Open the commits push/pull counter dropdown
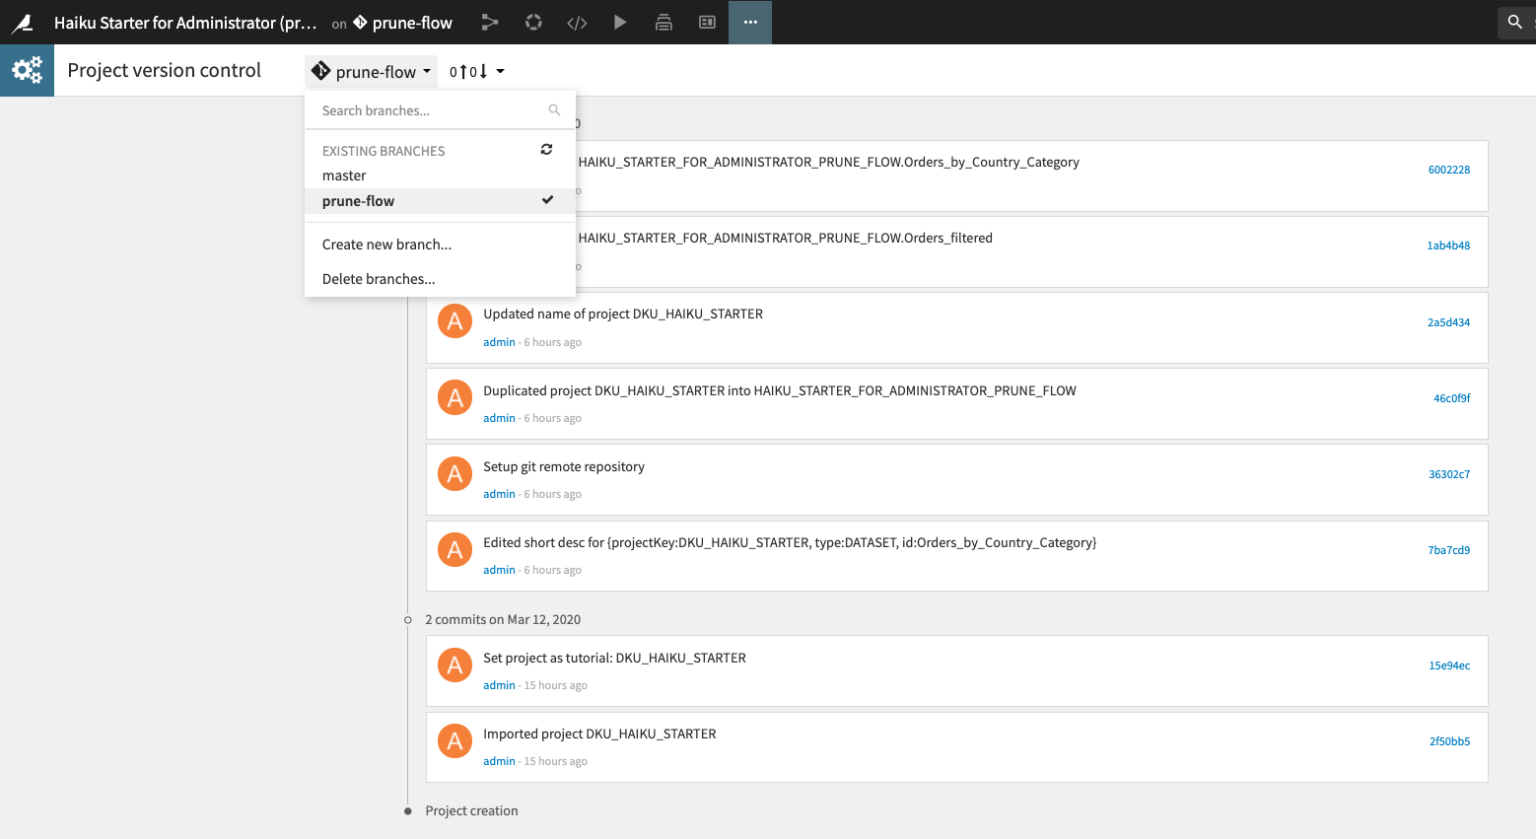 click(x=476, y=71)
